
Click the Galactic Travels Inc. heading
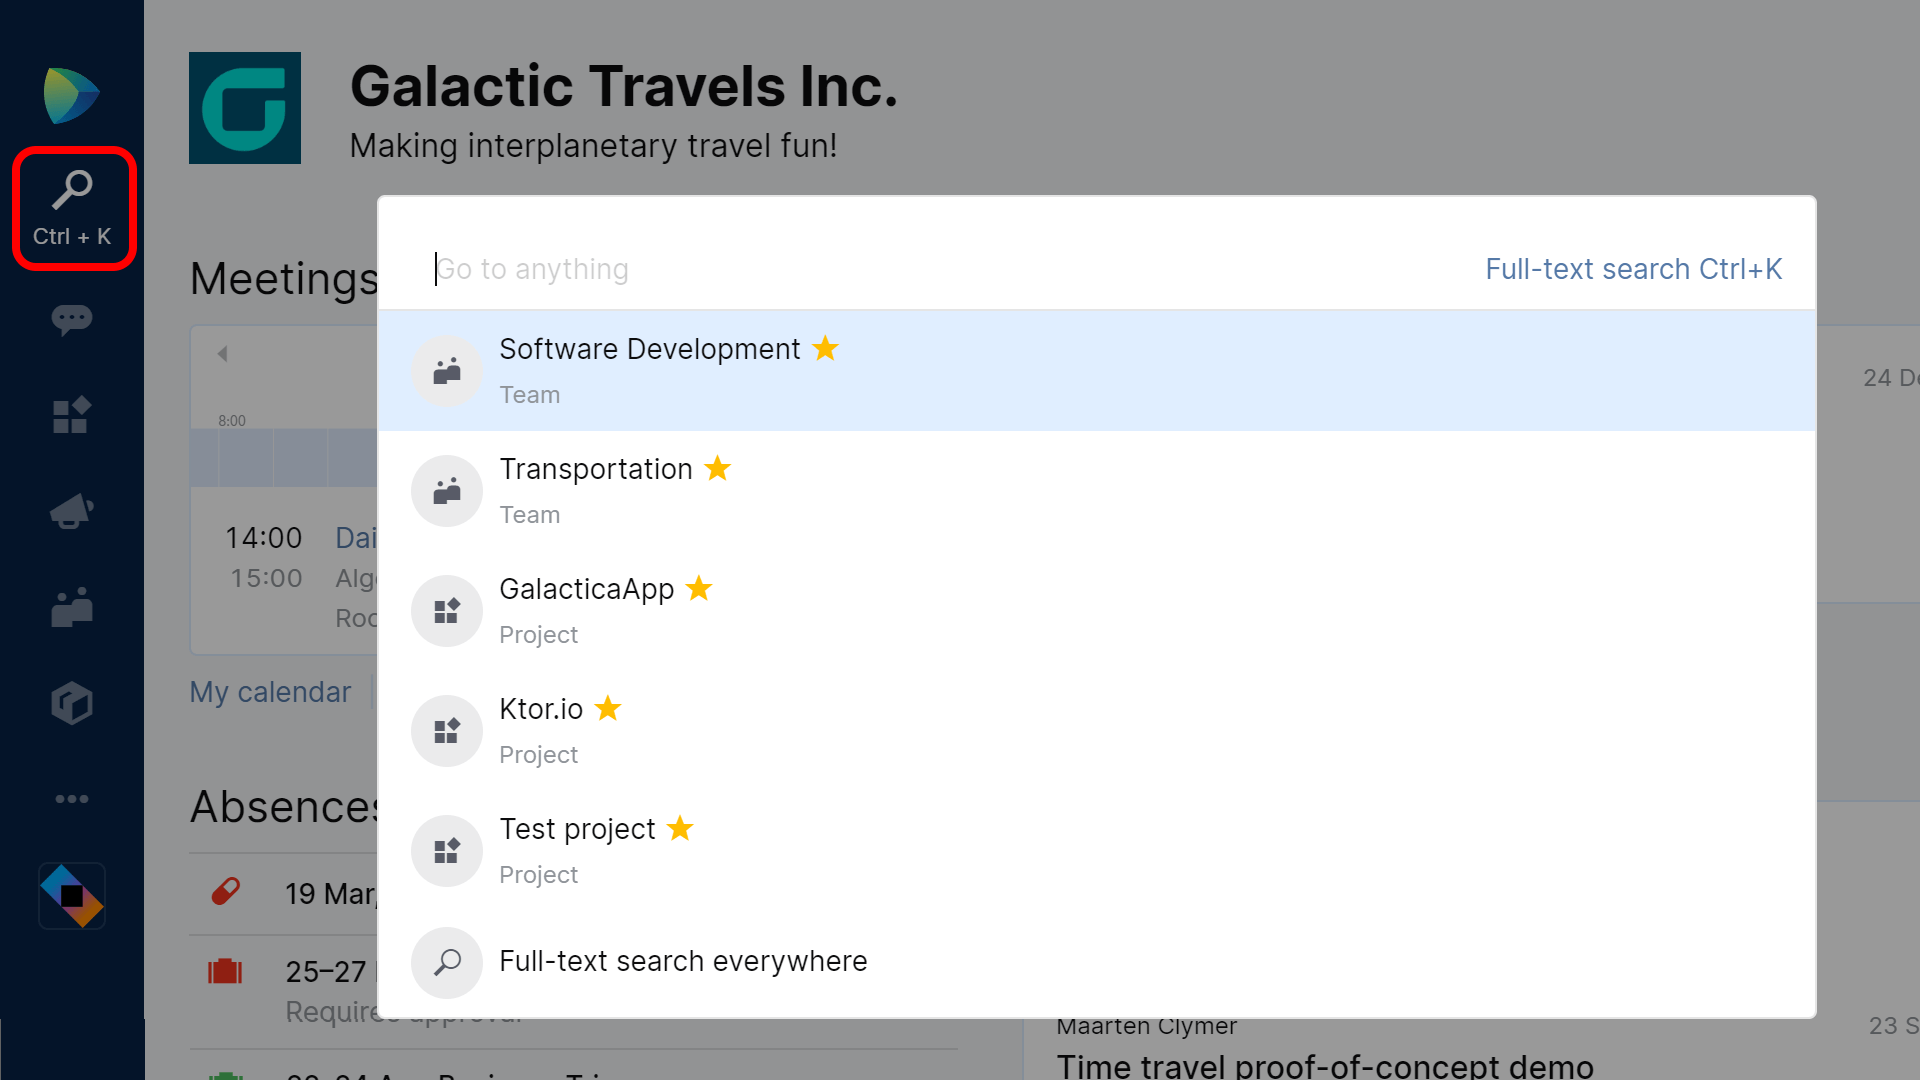point(624,86)
